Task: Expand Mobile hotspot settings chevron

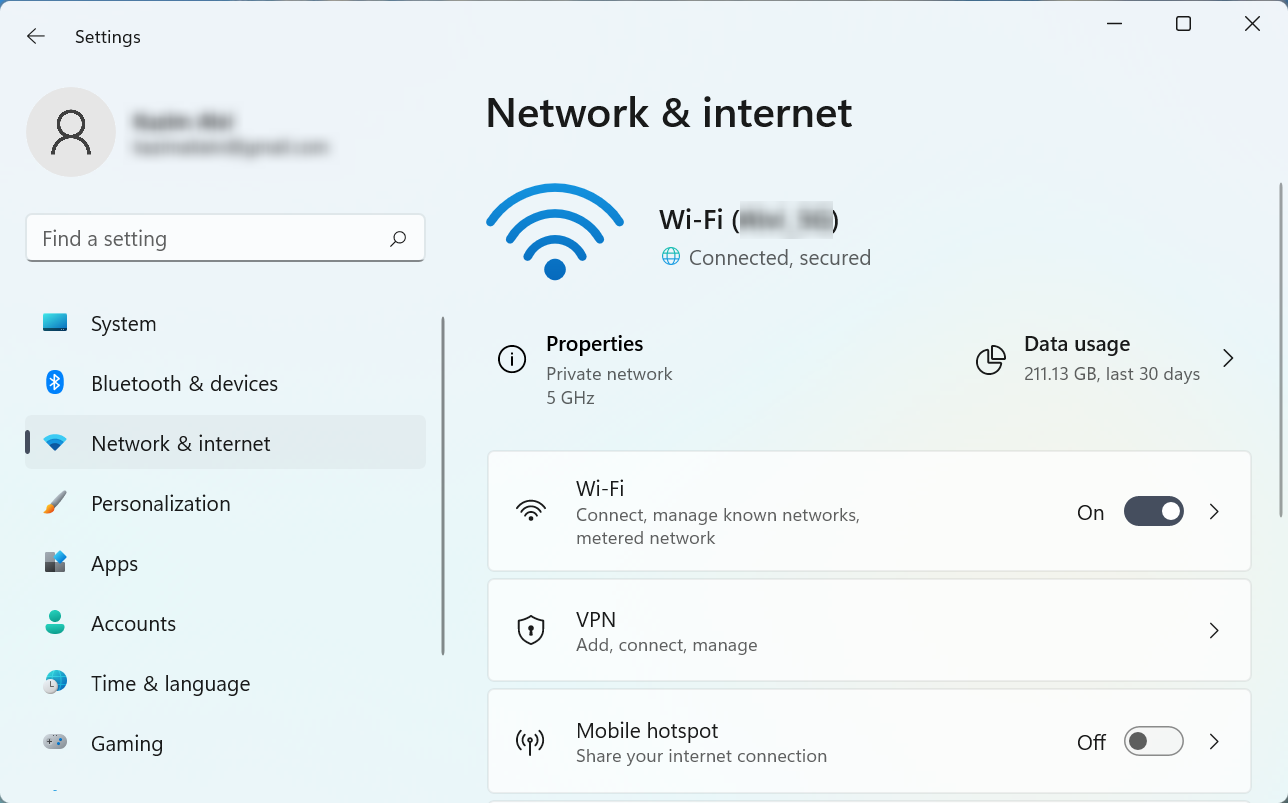Action: coord(1214,742)
